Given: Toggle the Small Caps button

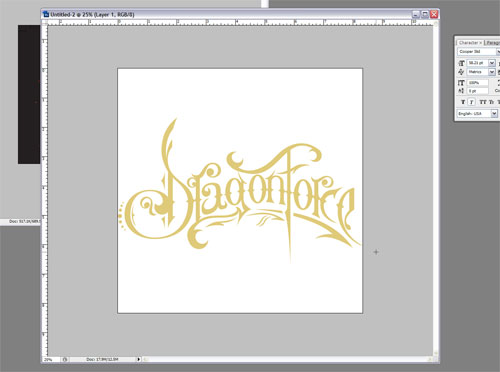Looking at the screenshot, I should point(491,102).
